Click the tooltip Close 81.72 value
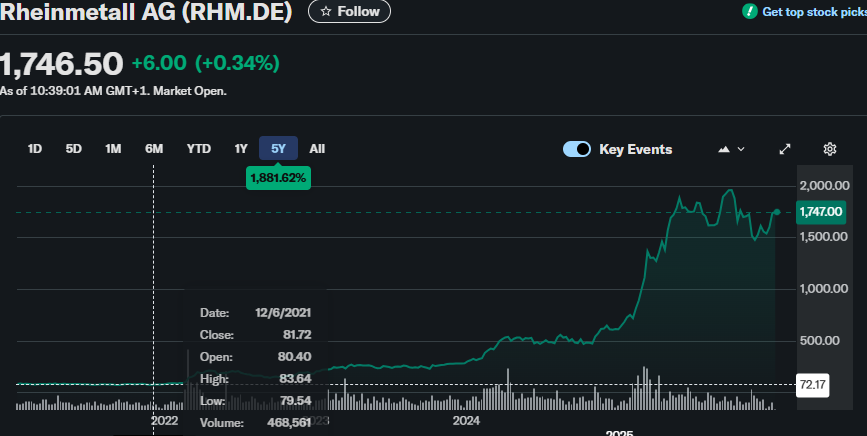 pos(297,335)
